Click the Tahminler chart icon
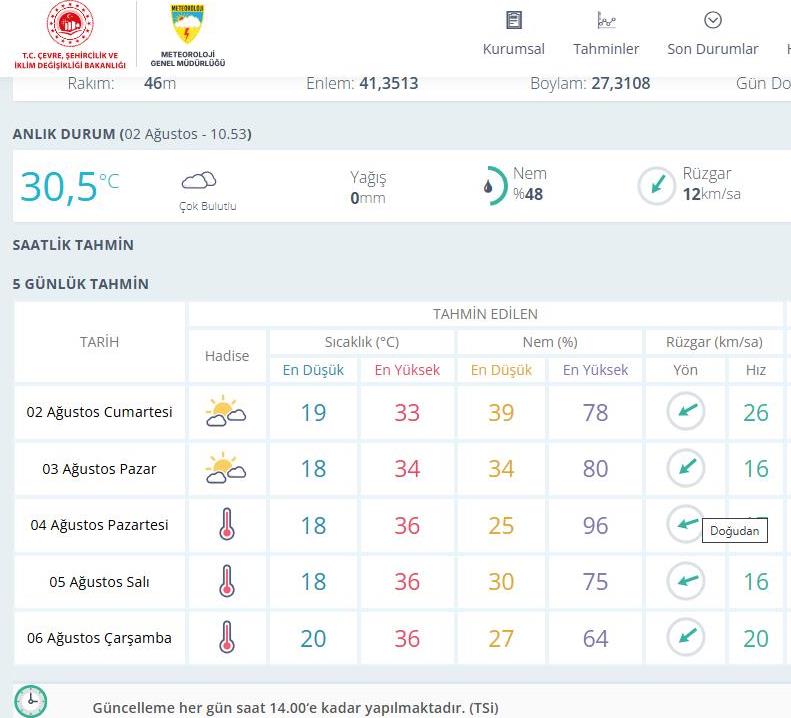 point(606,20)
